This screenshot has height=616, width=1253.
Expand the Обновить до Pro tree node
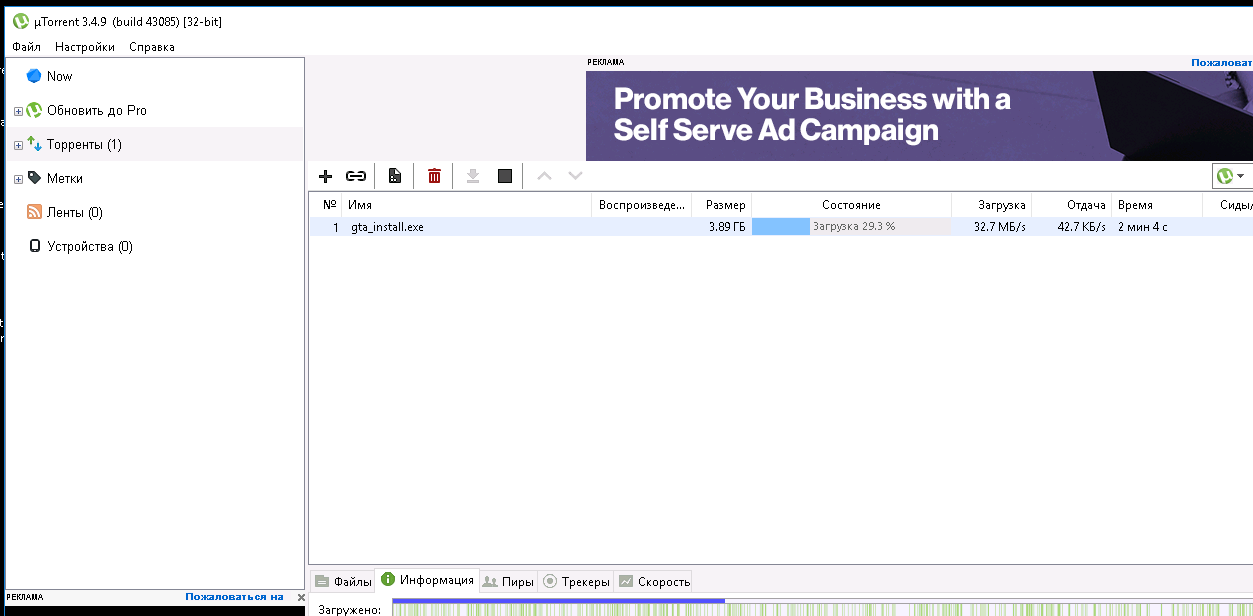tap(18, 111)
